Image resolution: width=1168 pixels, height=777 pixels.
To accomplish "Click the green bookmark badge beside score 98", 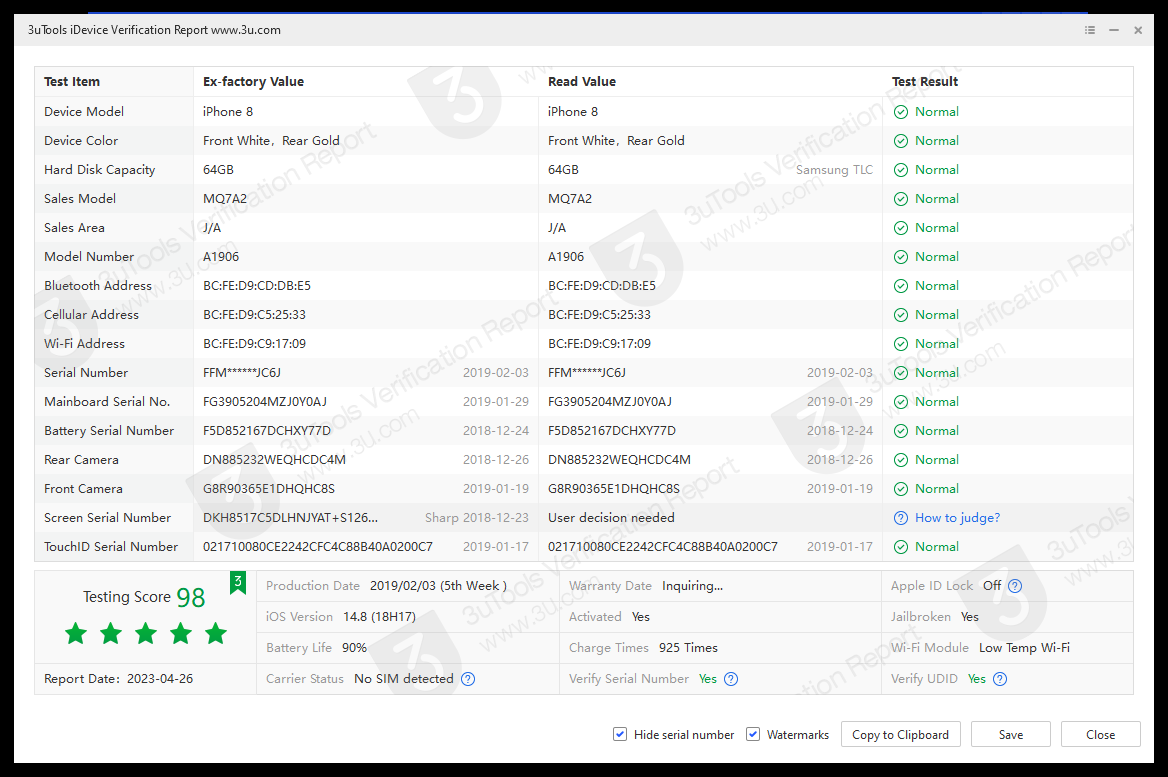I will [x=238, y=583].
